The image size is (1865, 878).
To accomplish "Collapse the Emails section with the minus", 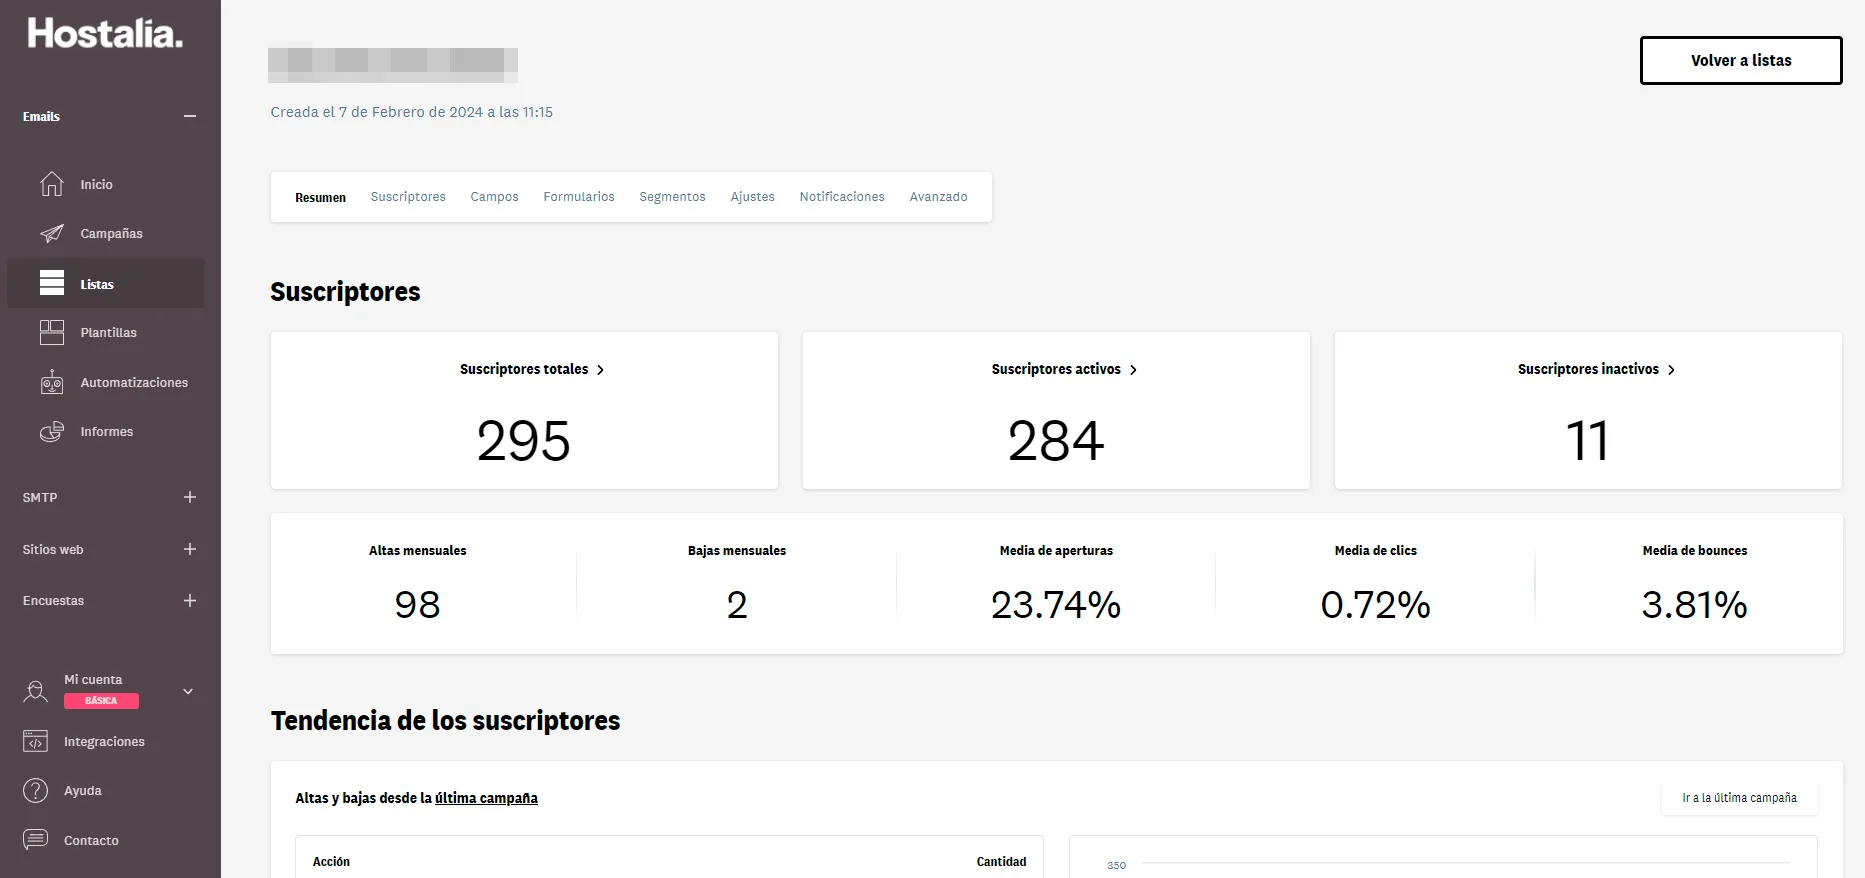I will coord(190,117).
